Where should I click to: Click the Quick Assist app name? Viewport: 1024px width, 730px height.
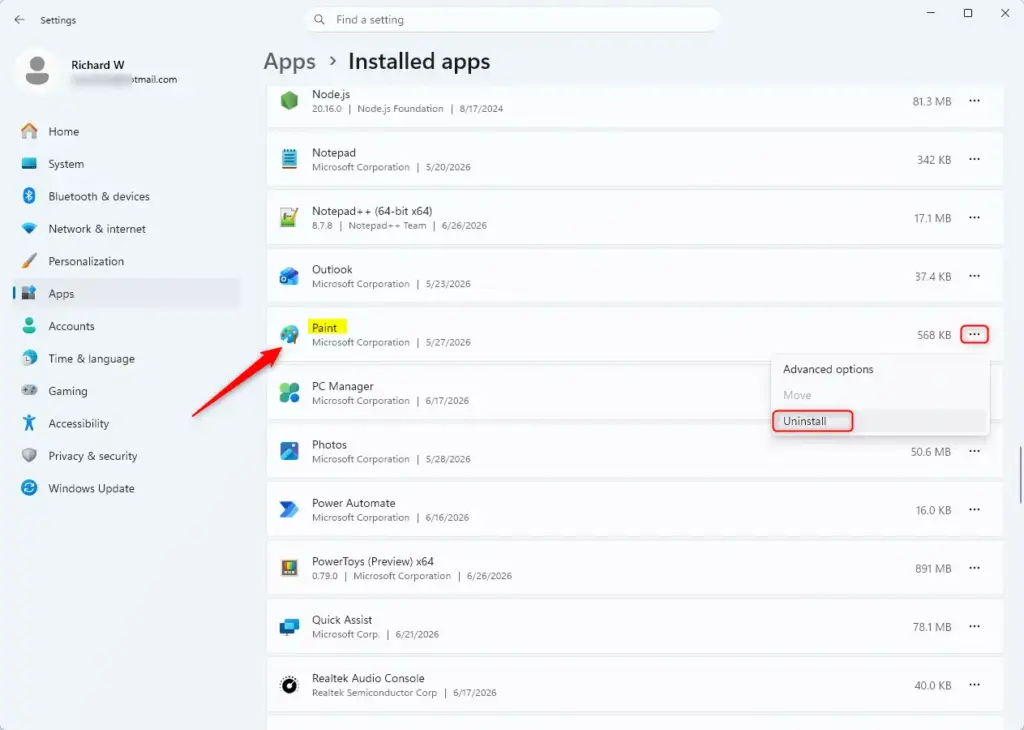tap(342, 620)
